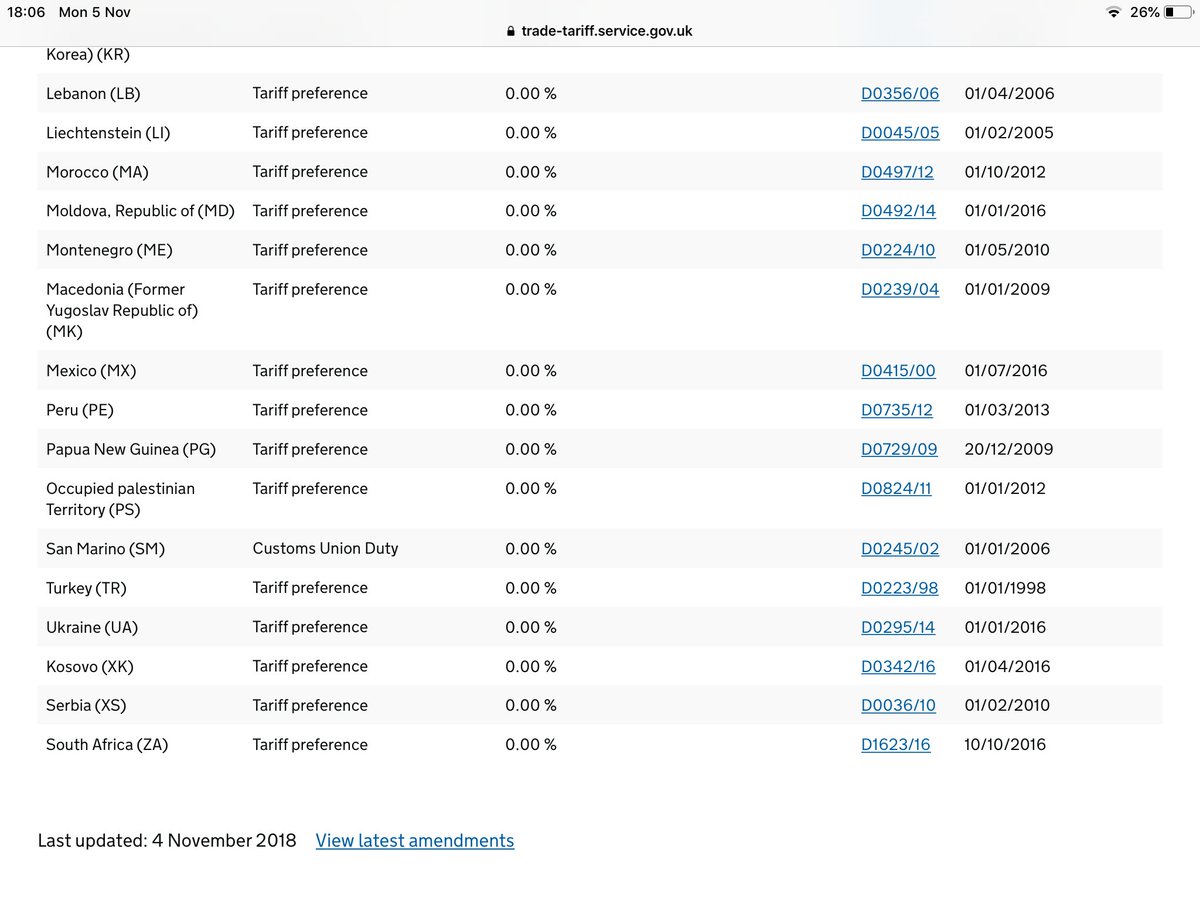Open regulation D0824/11 for Palestinian Territory
The height and width of the screenshot is (900, 1200).
tap(896, 488)
